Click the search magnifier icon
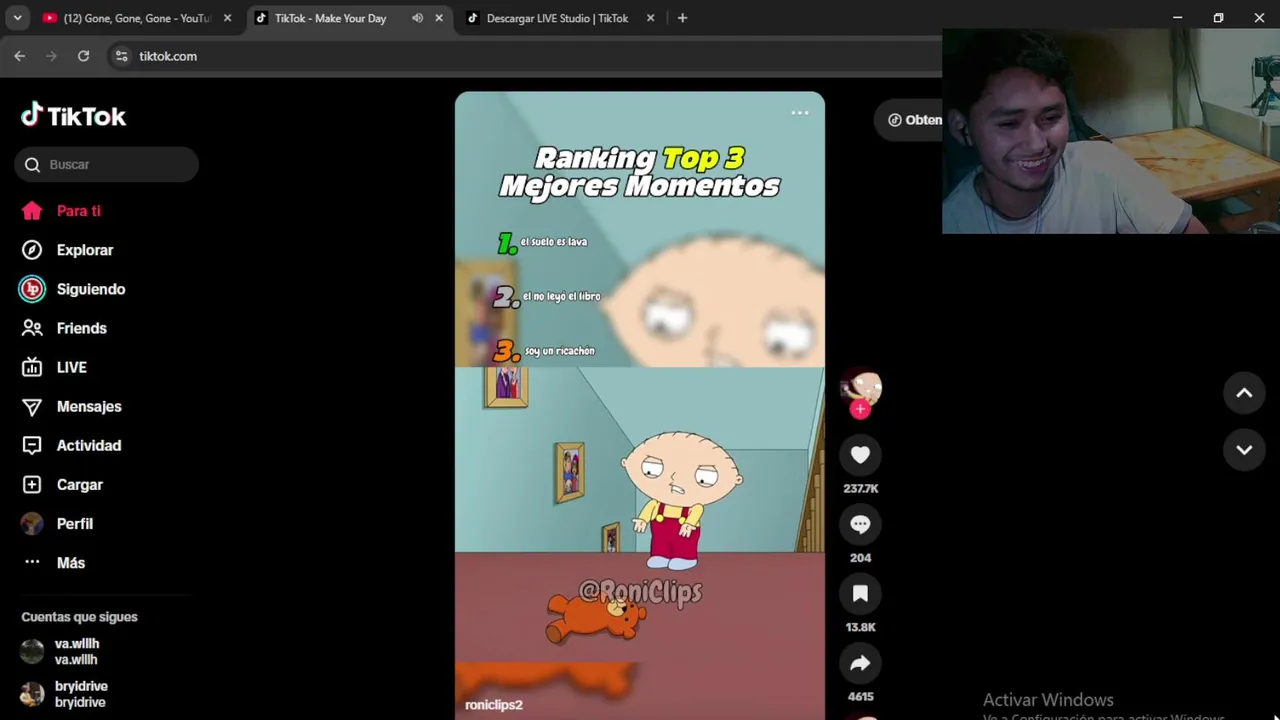This screenshot has width=1280, height=720. (x=32, y=165)
